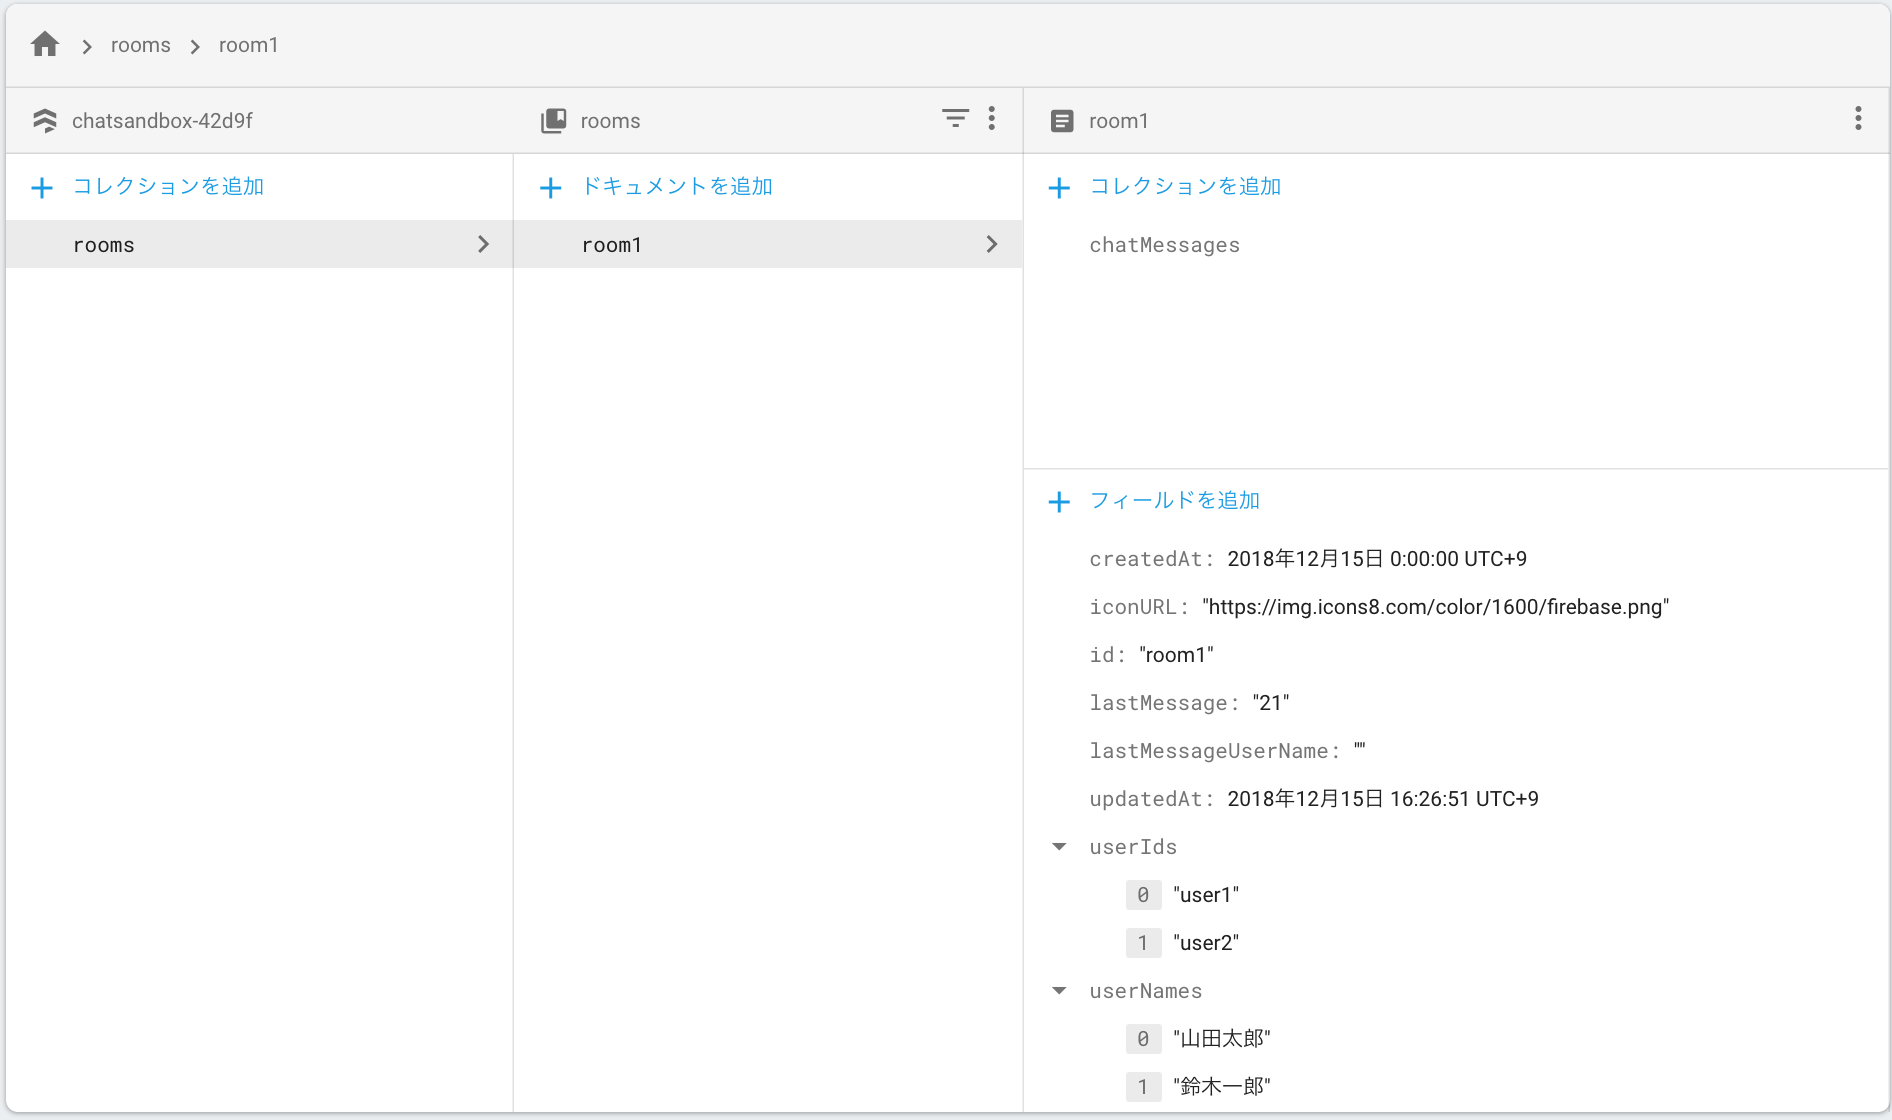Open the filter icon in the rooms panel

point(955,119)
